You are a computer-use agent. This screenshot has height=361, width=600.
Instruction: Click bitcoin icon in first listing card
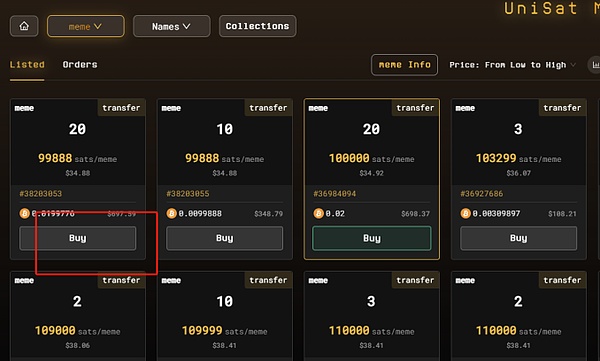point(24,213)
